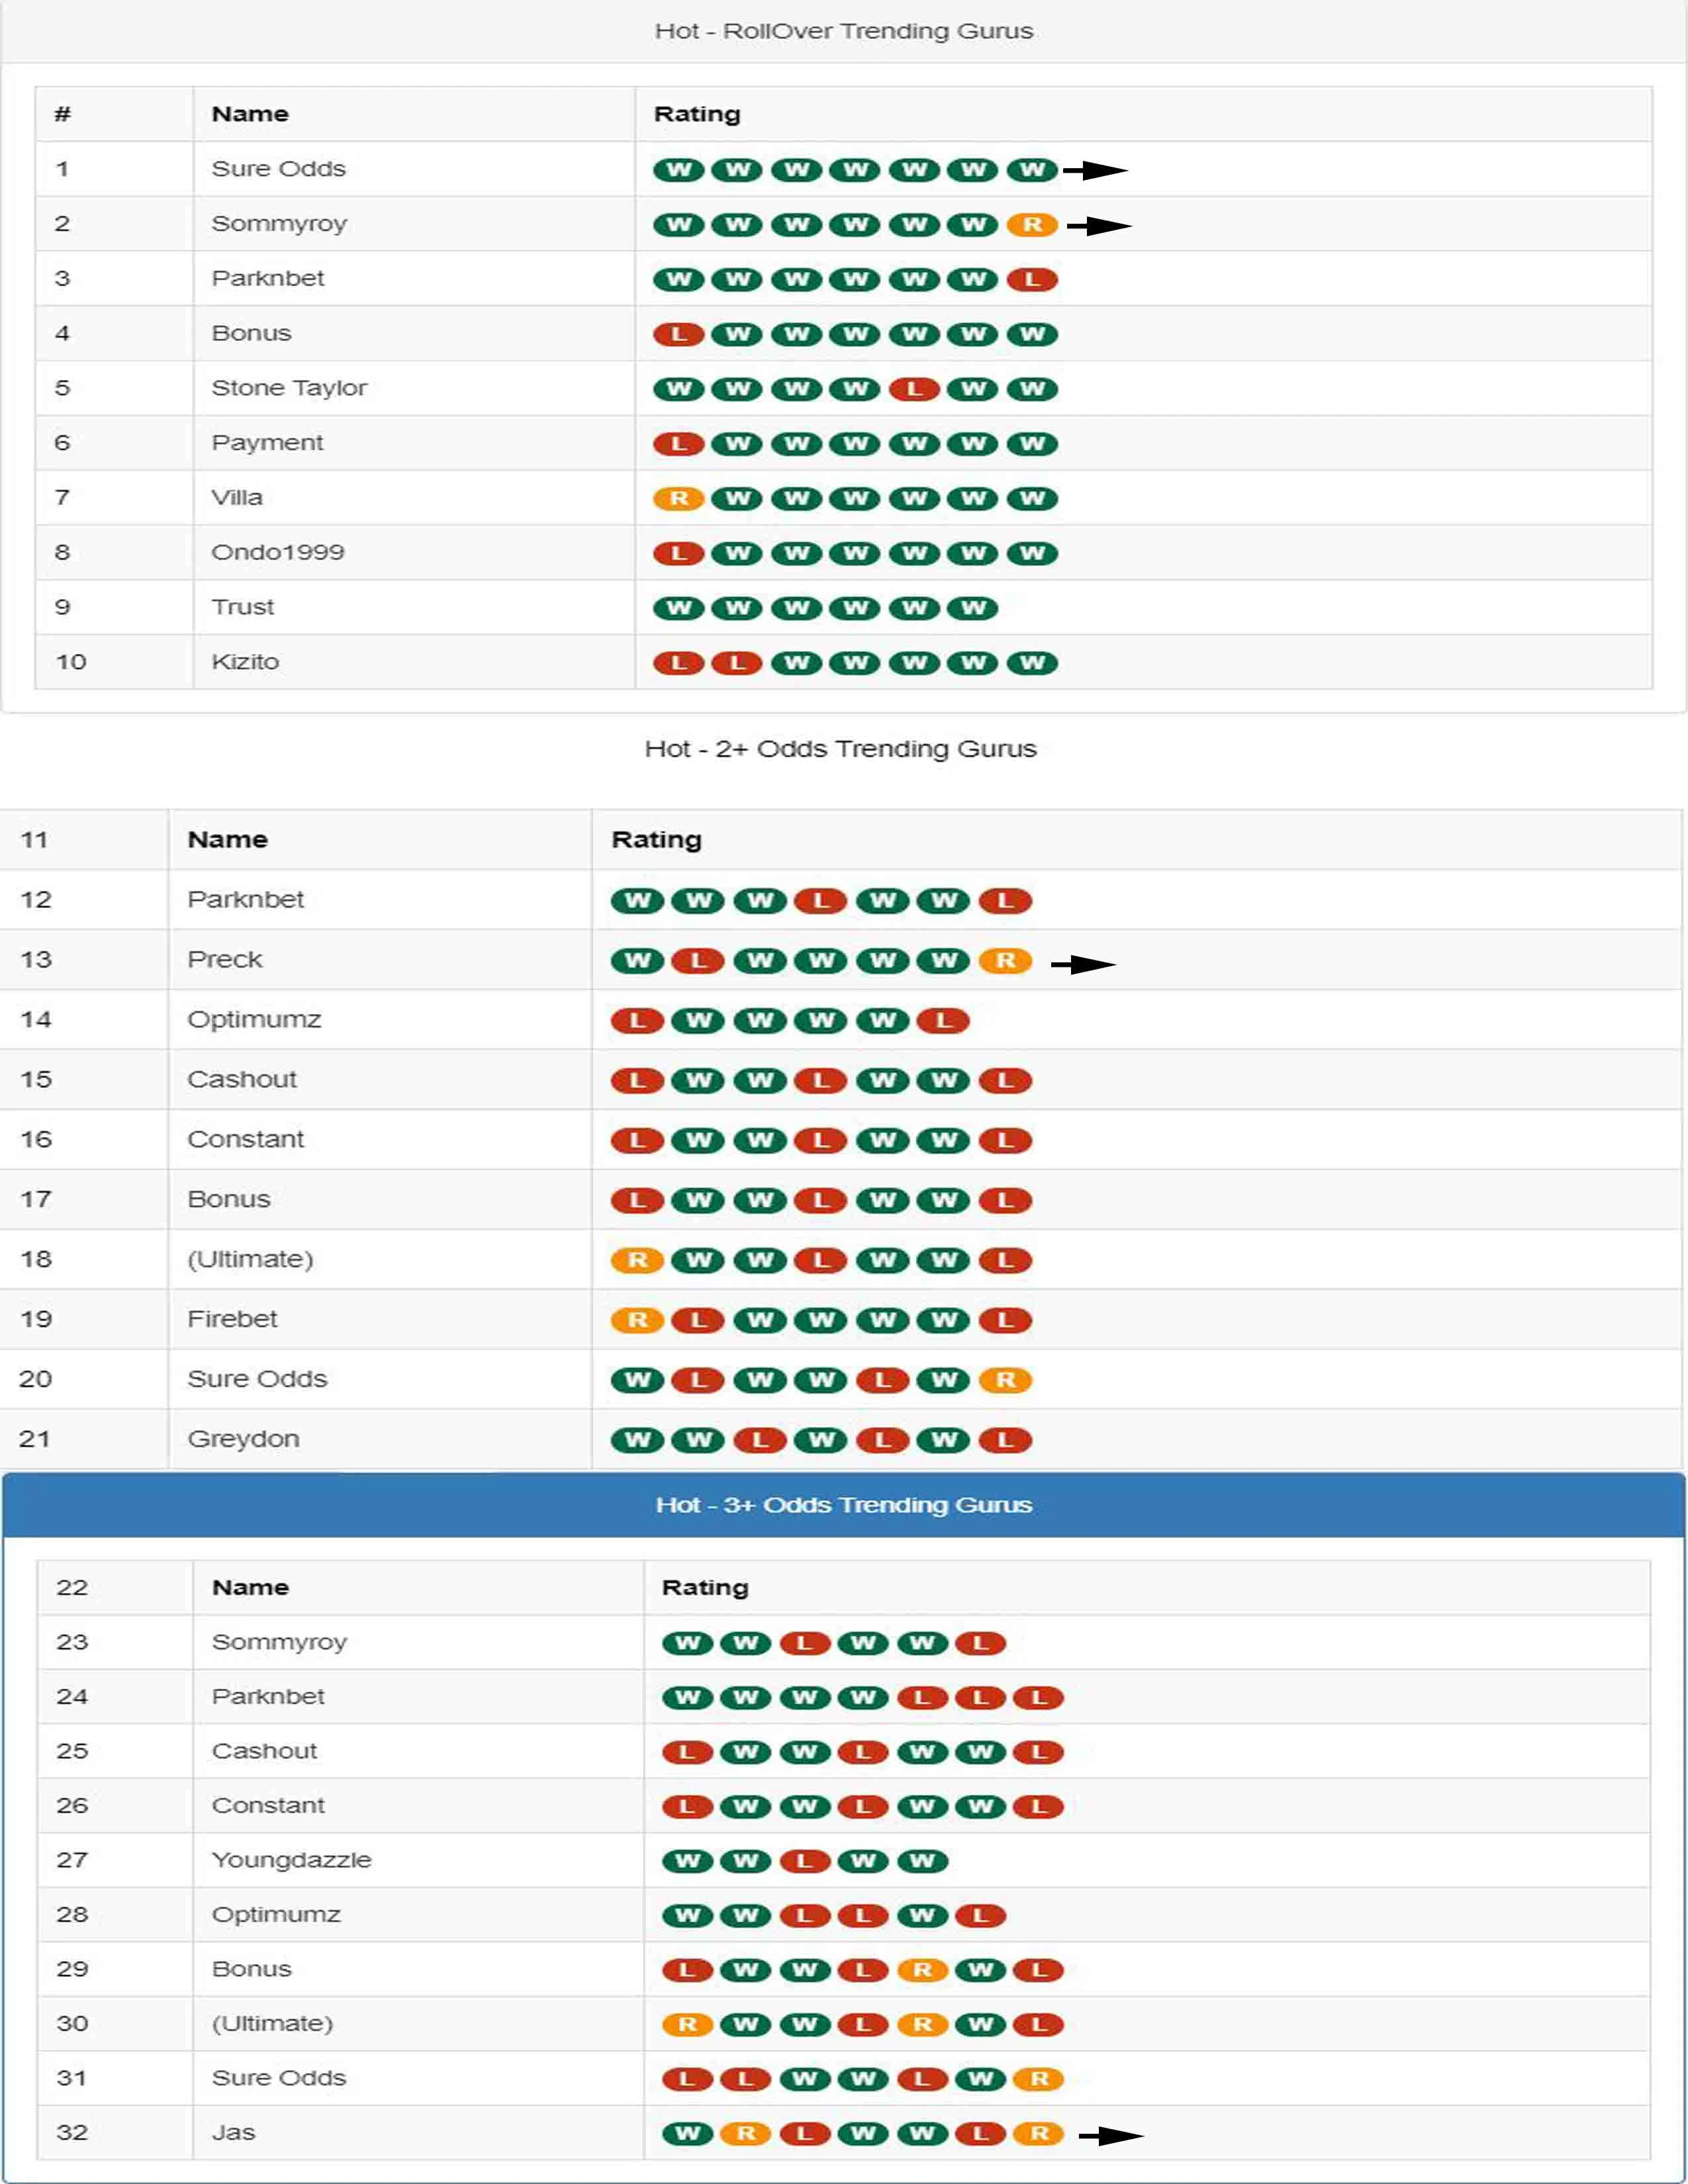Select the name (Ultimate) in row 30
Viewport: 1688px width, 2184px height.
(x=272, y=2024)
